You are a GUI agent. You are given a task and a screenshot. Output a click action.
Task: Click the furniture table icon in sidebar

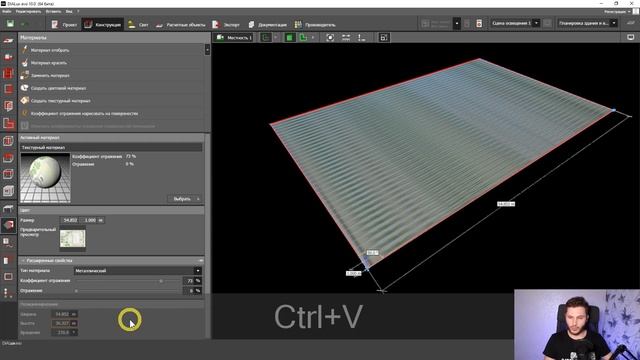click(8, 209)
